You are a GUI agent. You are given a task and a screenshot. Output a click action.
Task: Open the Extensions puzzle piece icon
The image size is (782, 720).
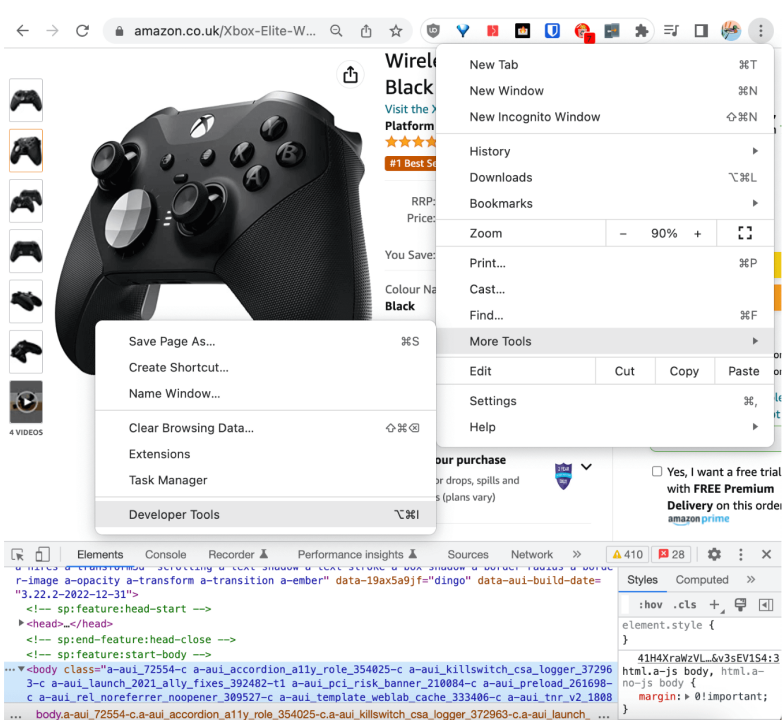click(x=641, y=31)
